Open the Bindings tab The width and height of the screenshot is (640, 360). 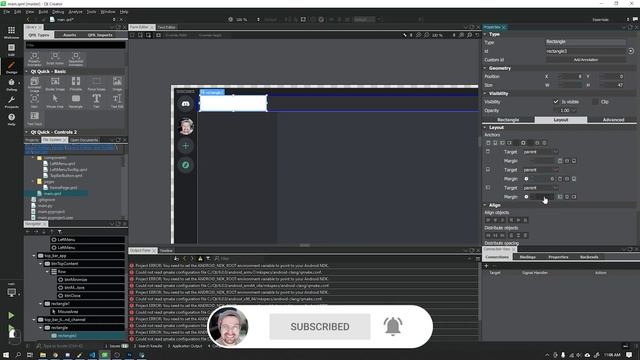click(x=528, y=257)
